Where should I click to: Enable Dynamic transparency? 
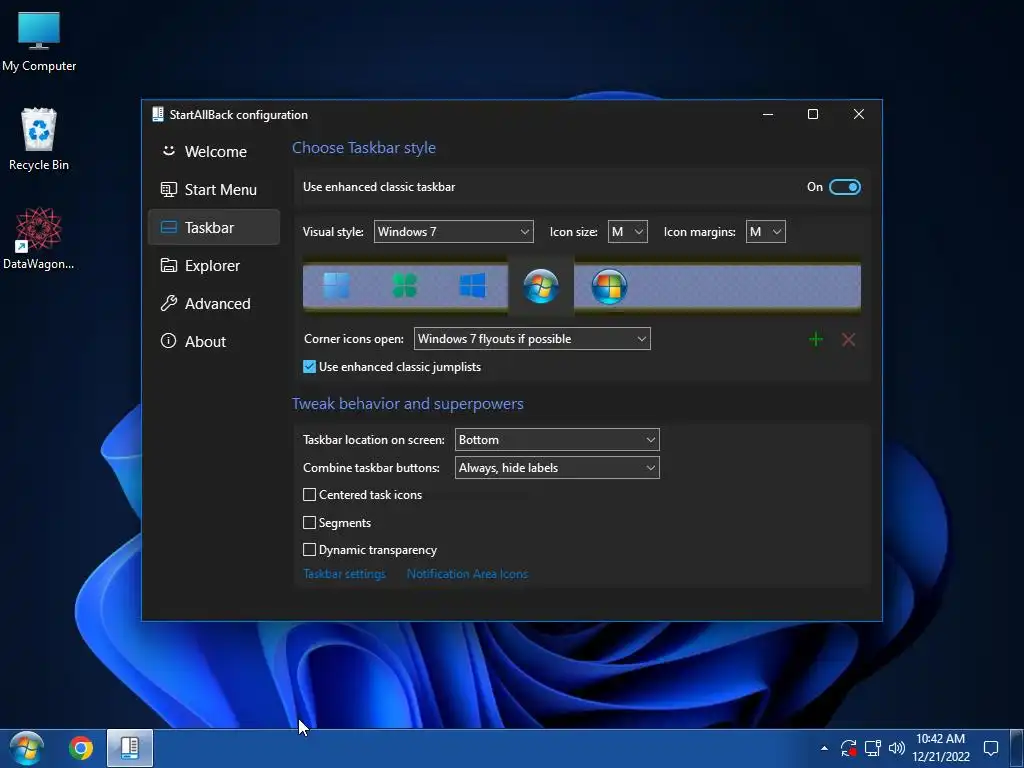coord(310,549)
